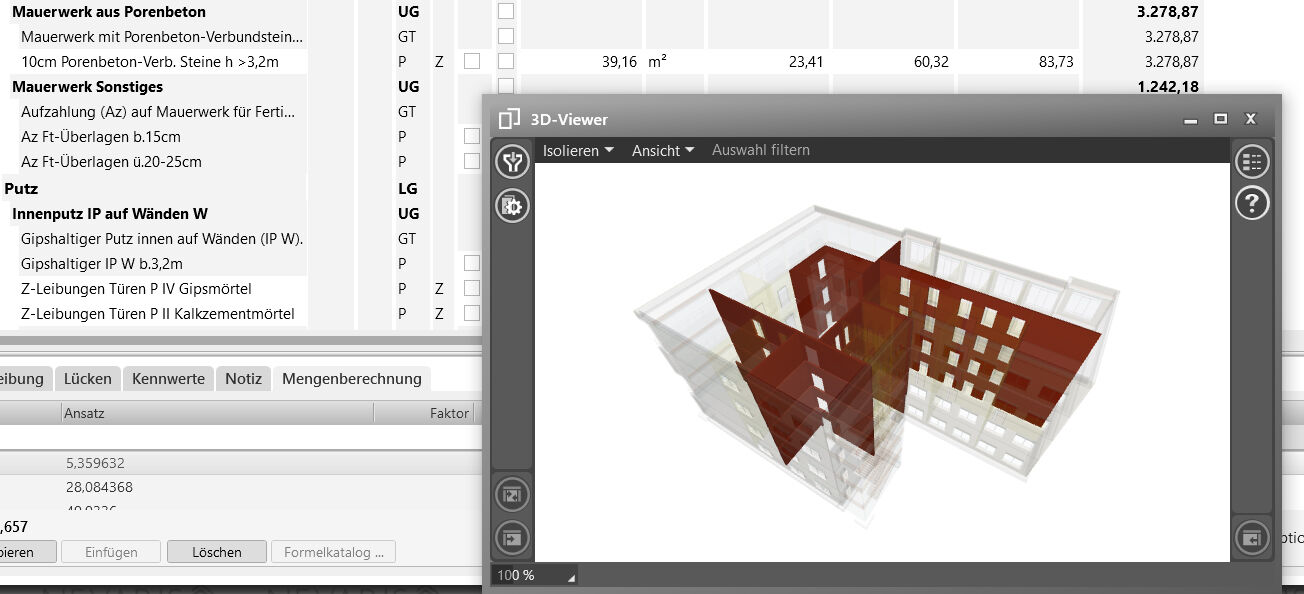Click the list panel icon above help
Viewport: 1304px width, 594px height.
(1251, 162)
